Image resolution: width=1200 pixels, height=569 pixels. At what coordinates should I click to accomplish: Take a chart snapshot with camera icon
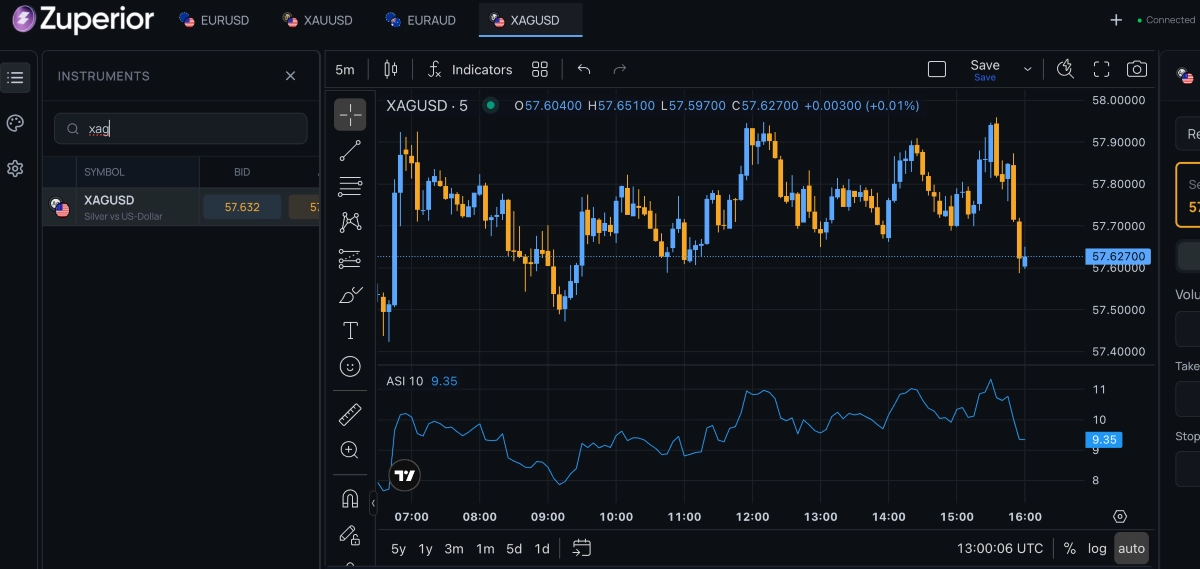click(1137, 69)
